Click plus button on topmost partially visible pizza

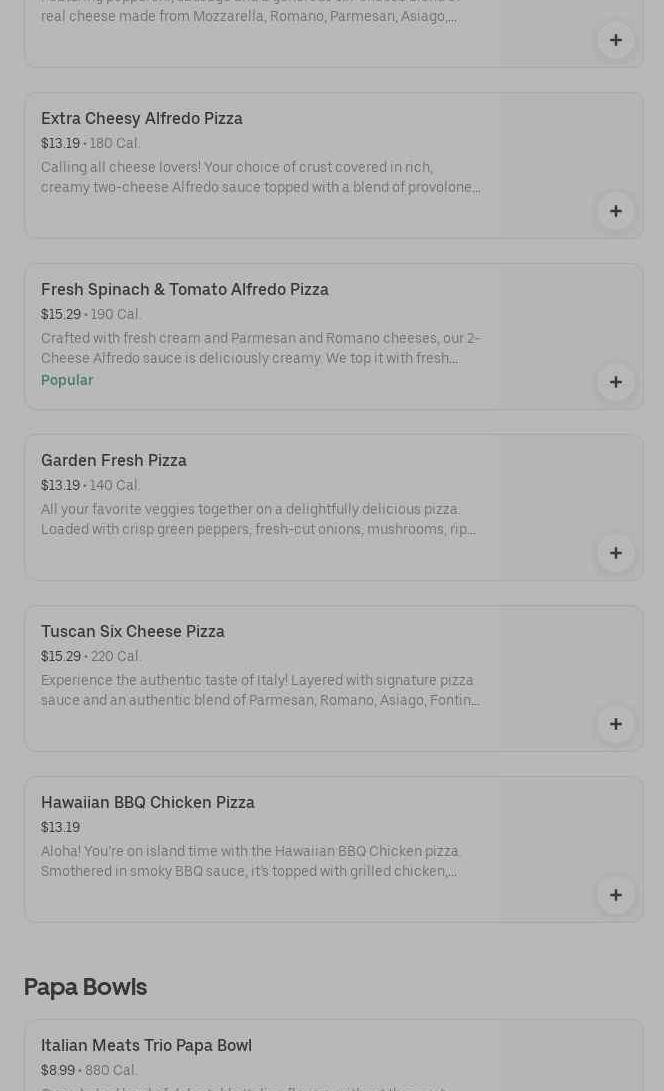(x=615, y=40)
